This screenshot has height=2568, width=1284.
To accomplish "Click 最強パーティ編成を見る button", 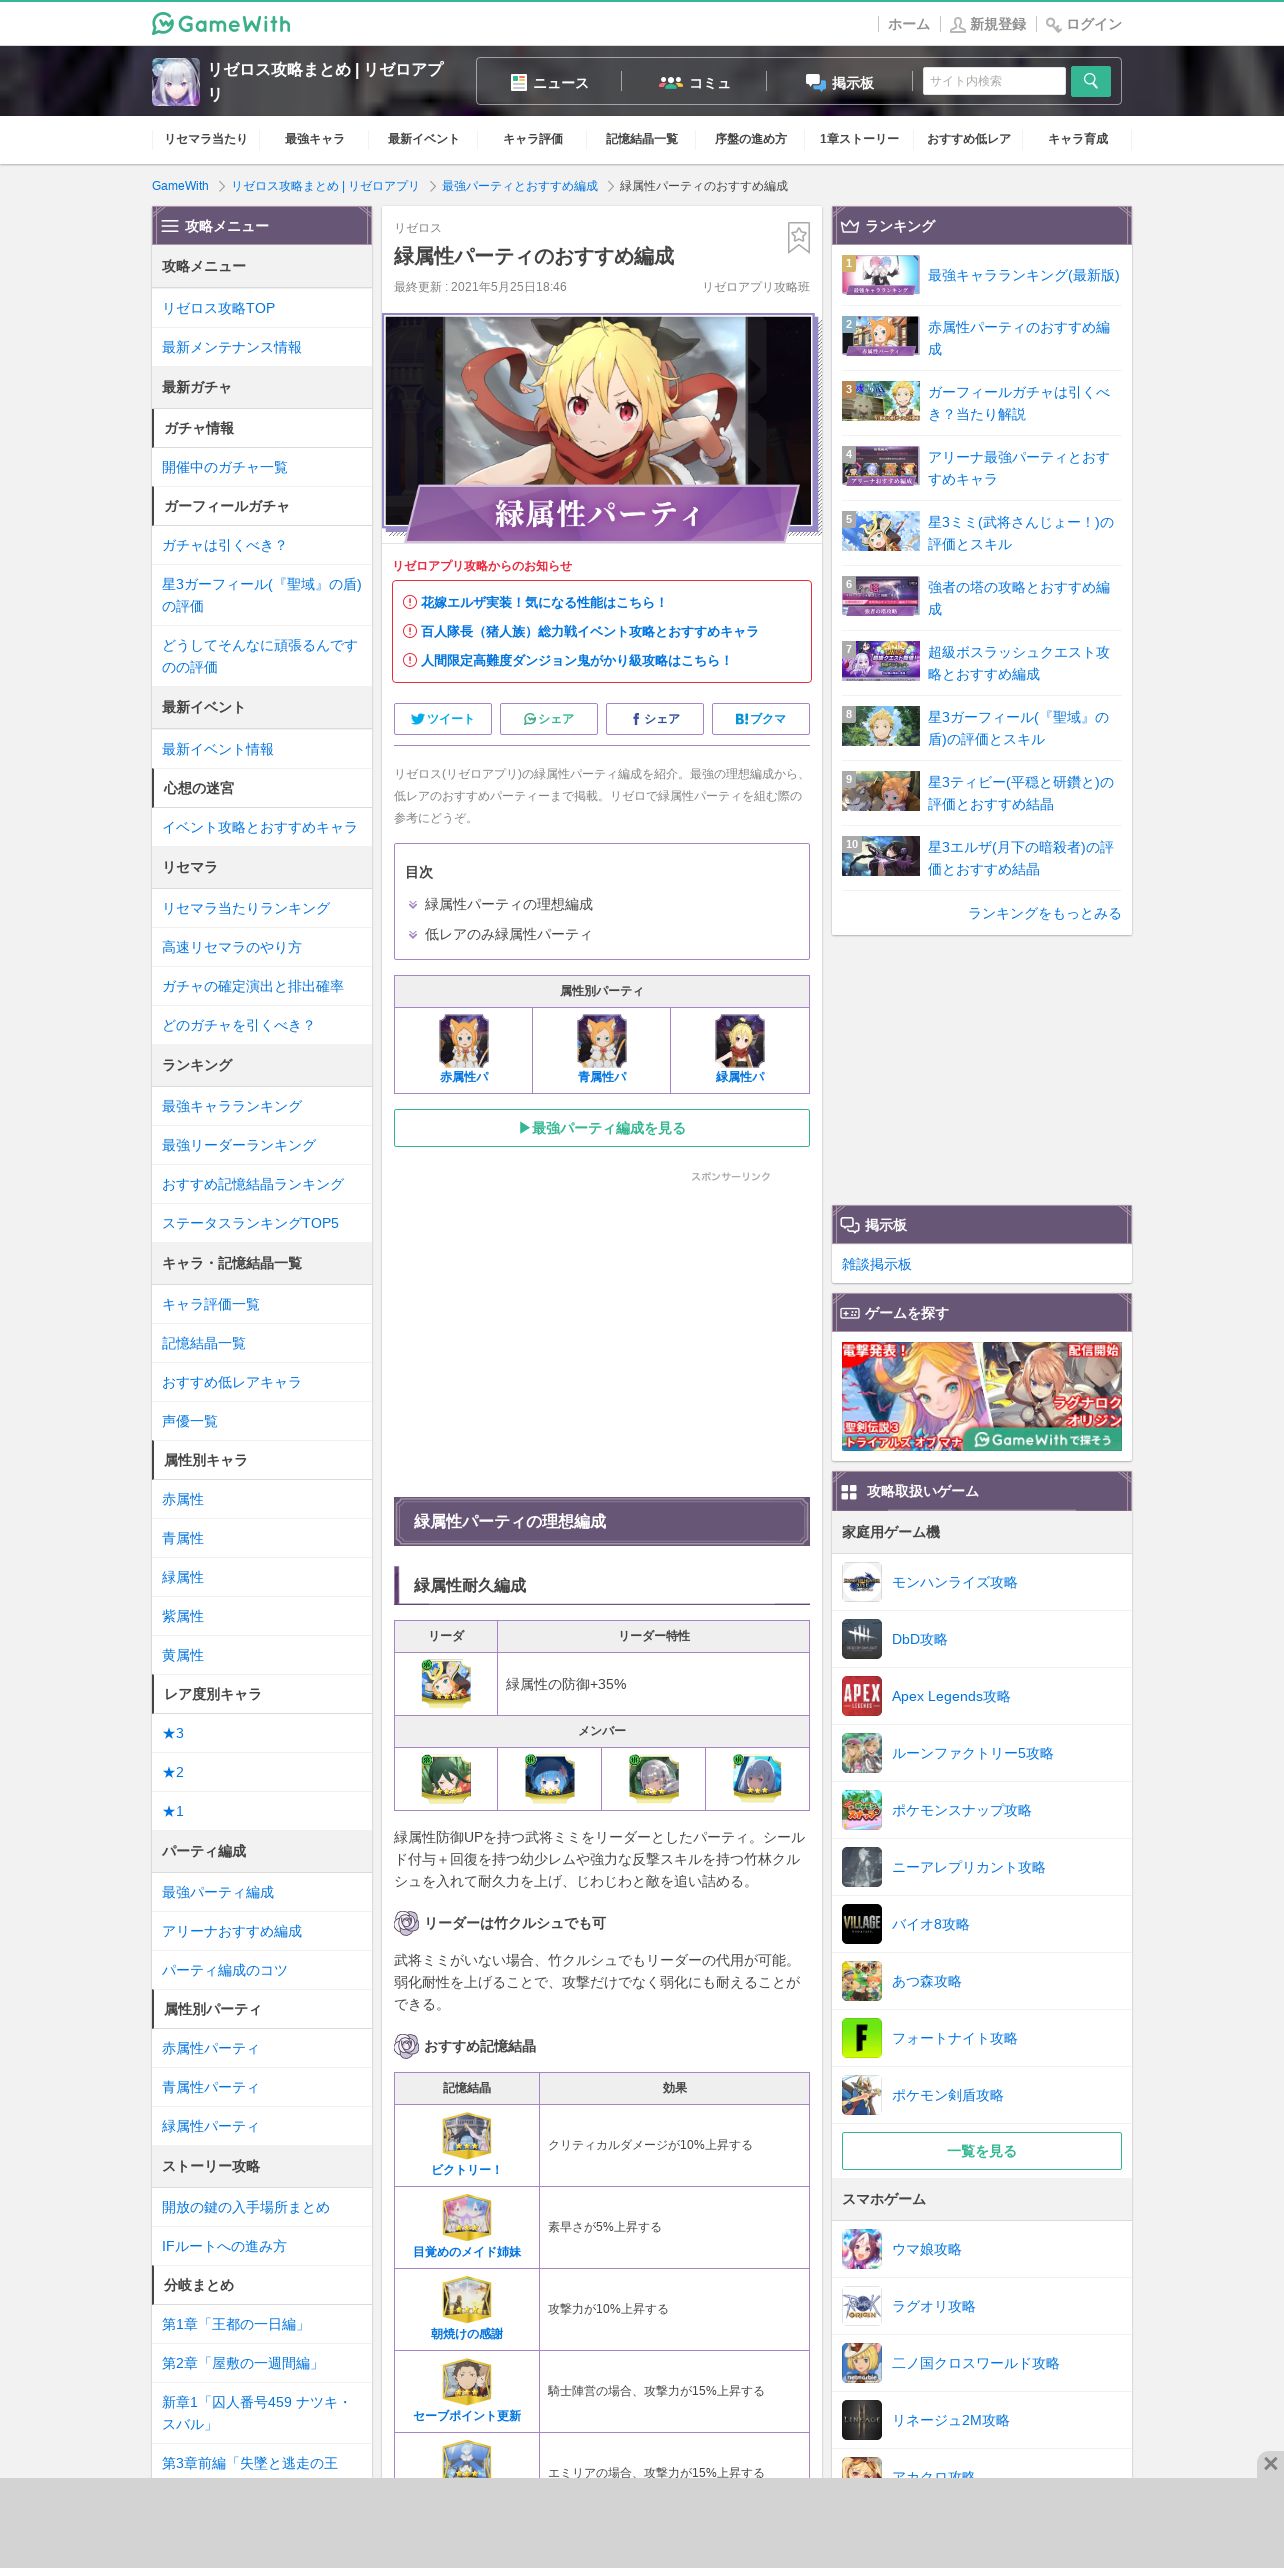I will (602, 1128).
